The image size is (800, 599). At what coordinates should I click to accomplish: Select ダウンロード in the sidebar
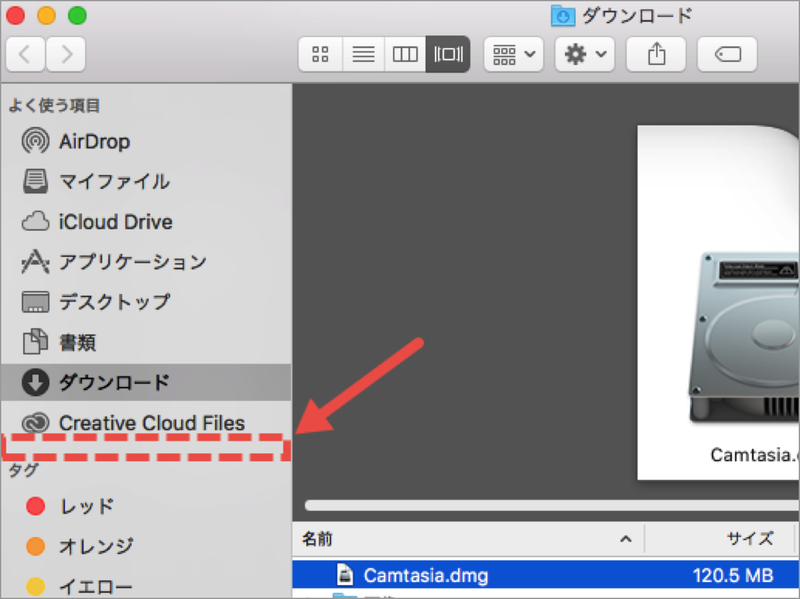click(146, 382)
